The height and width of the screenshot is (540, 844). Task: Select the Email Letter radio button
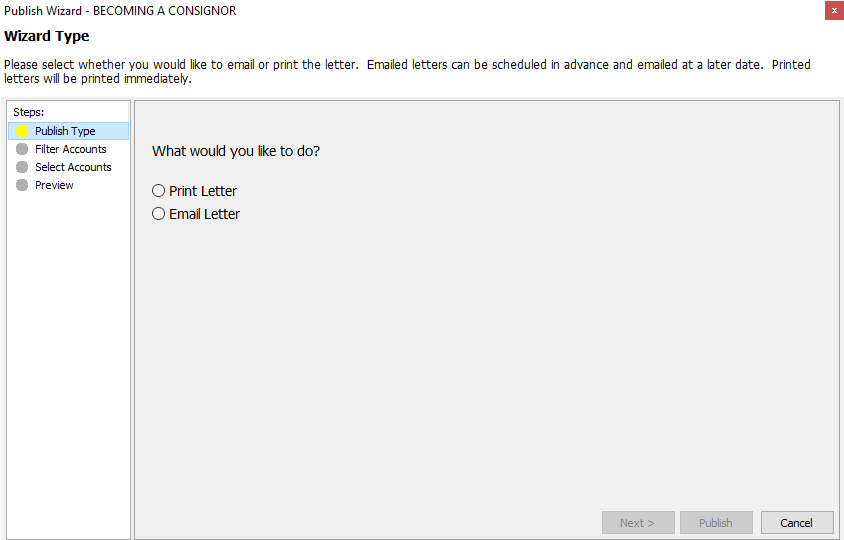(158, 214)
